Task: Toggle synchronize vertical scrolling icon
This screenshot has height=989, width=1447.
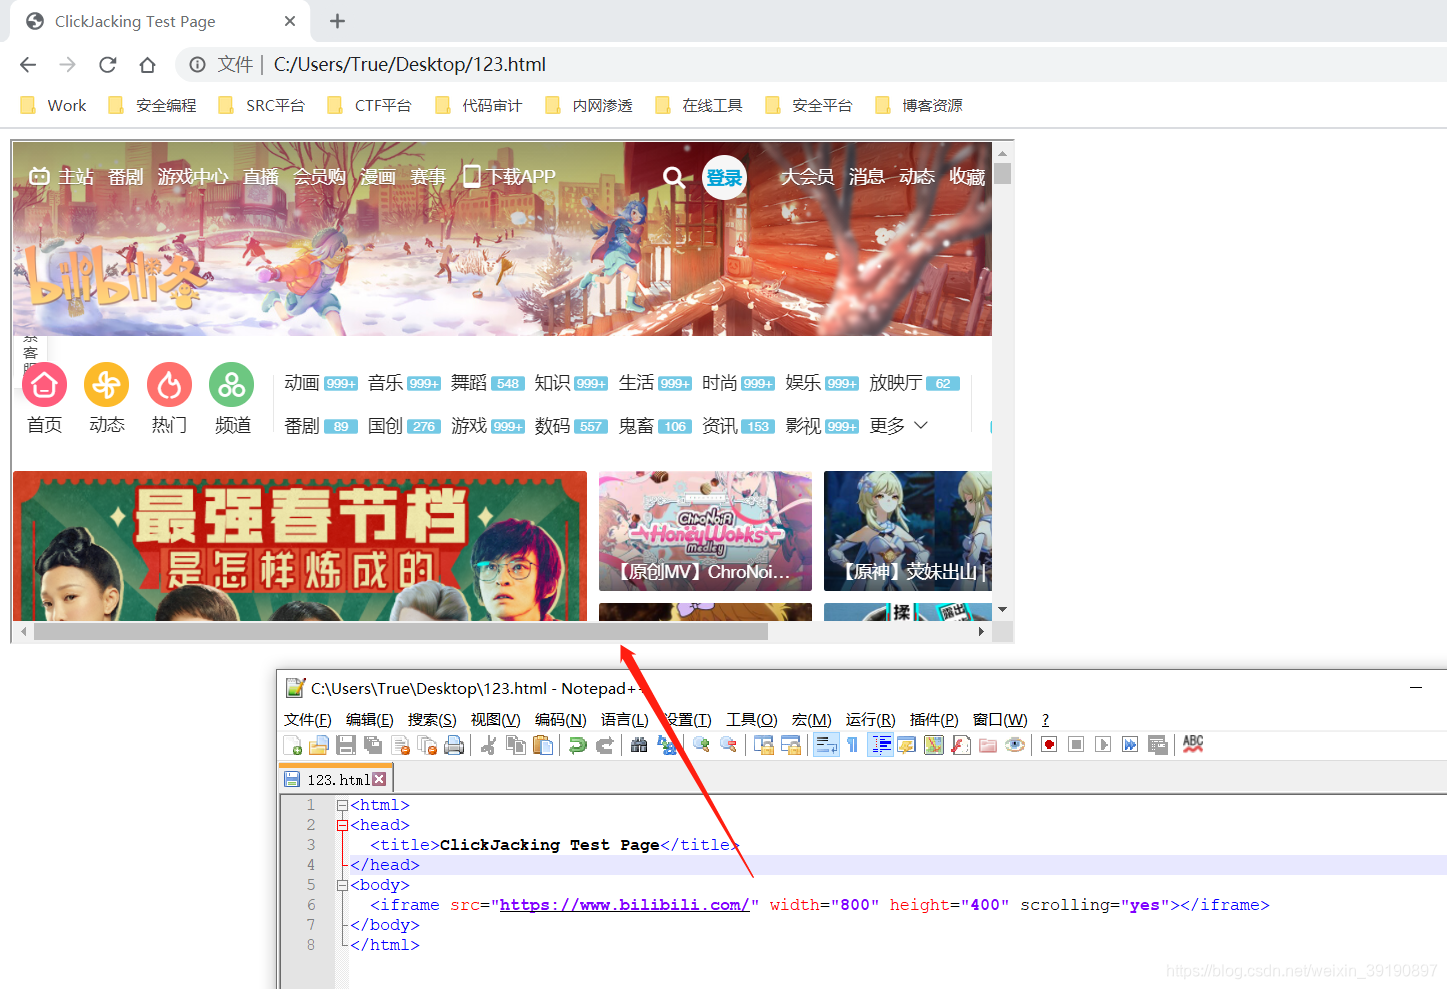Action: click(x=764, y=745)
